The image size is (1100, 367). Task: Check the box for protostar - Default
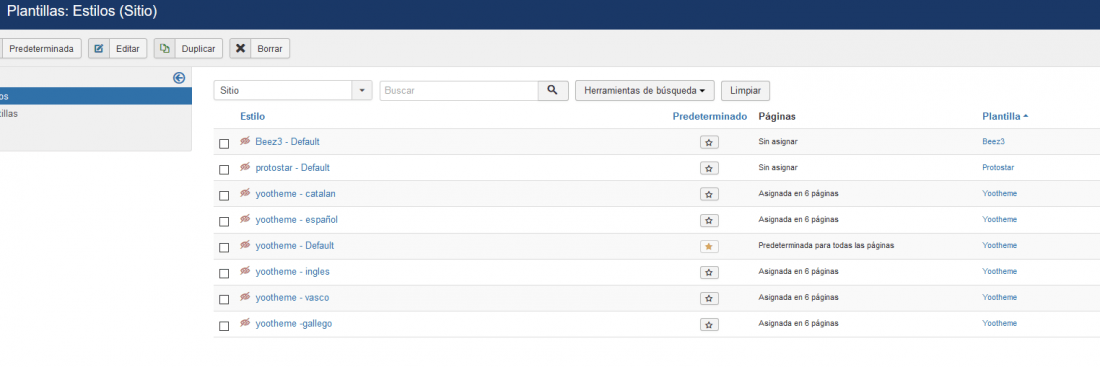point(224,170)
